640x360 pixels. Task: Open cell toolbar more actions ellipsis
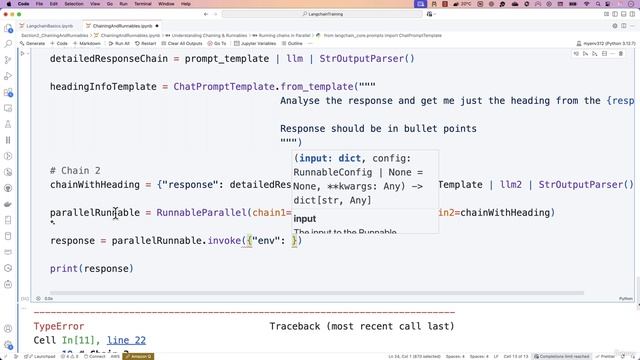612,53
